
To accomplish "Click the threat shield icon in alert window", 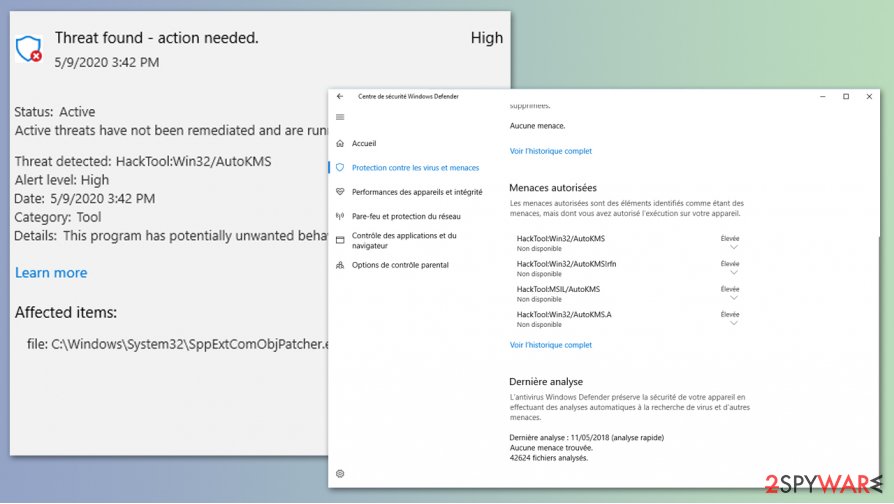I will [29, 49].
